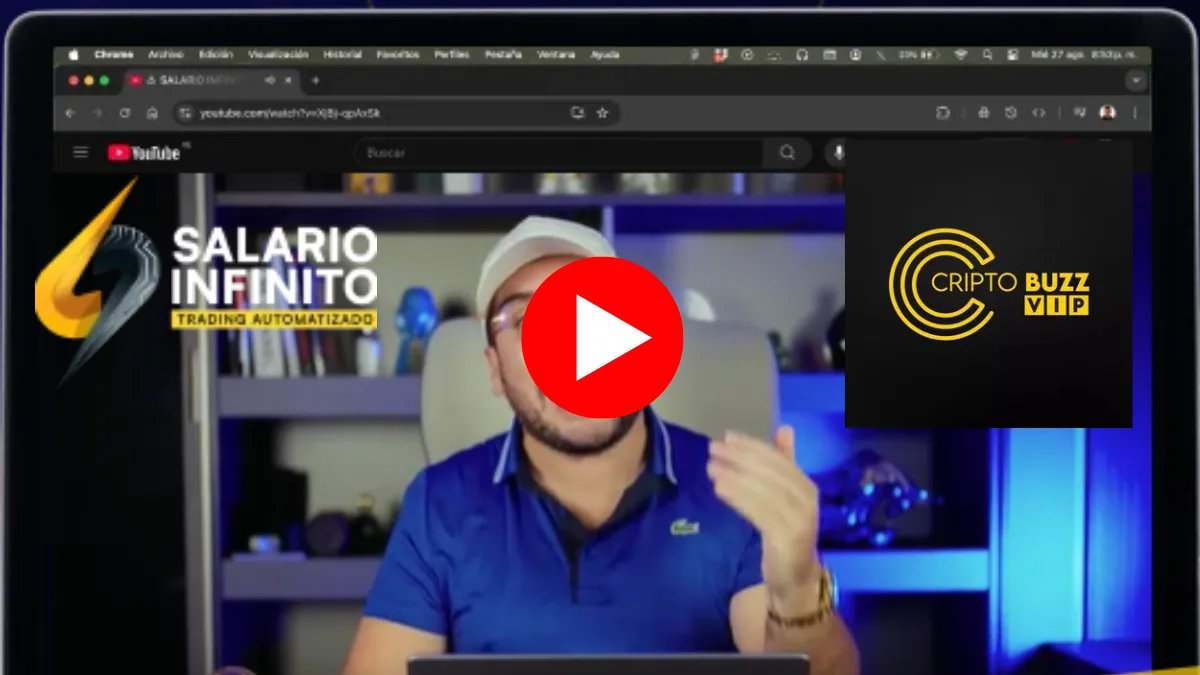1200x675 pixels.
Task: Open Chrome's home page icon
Action: pyautogui.click(x=152, y=113)
